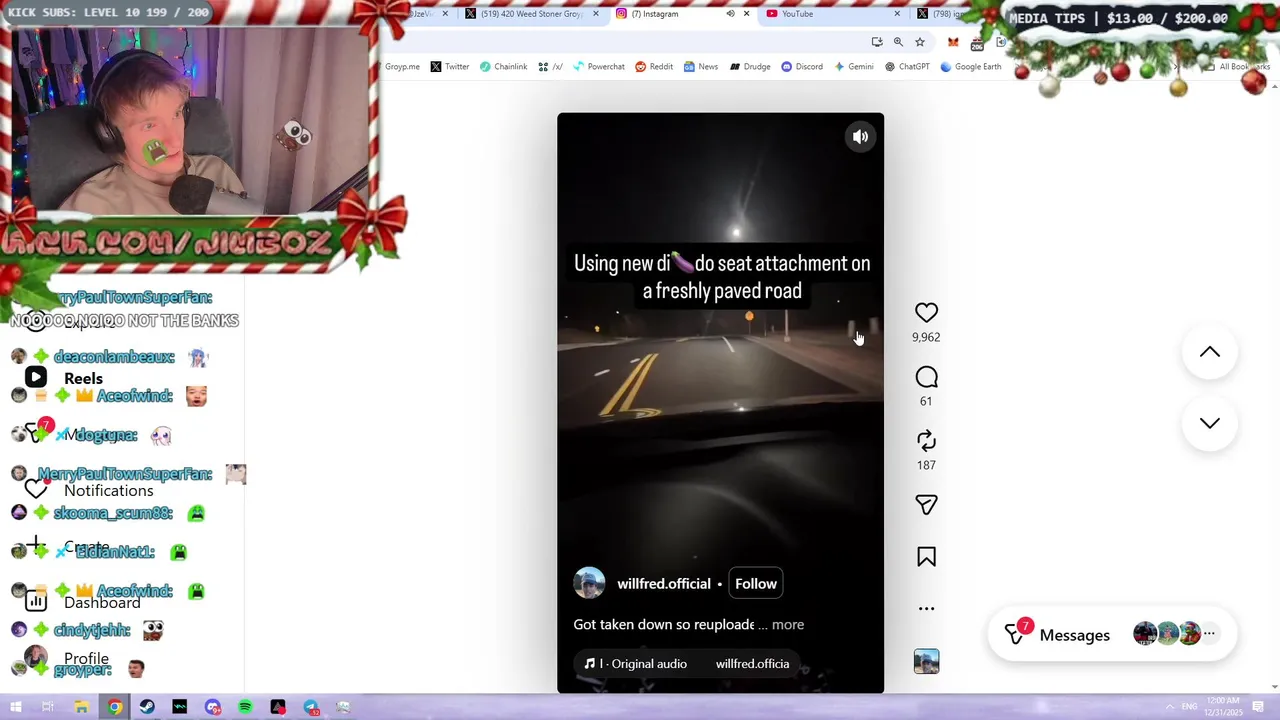Open Reels in Instagram sidebar
Image resolution: width=1280 pixels, height=720 pixels.
pos(83,379)
